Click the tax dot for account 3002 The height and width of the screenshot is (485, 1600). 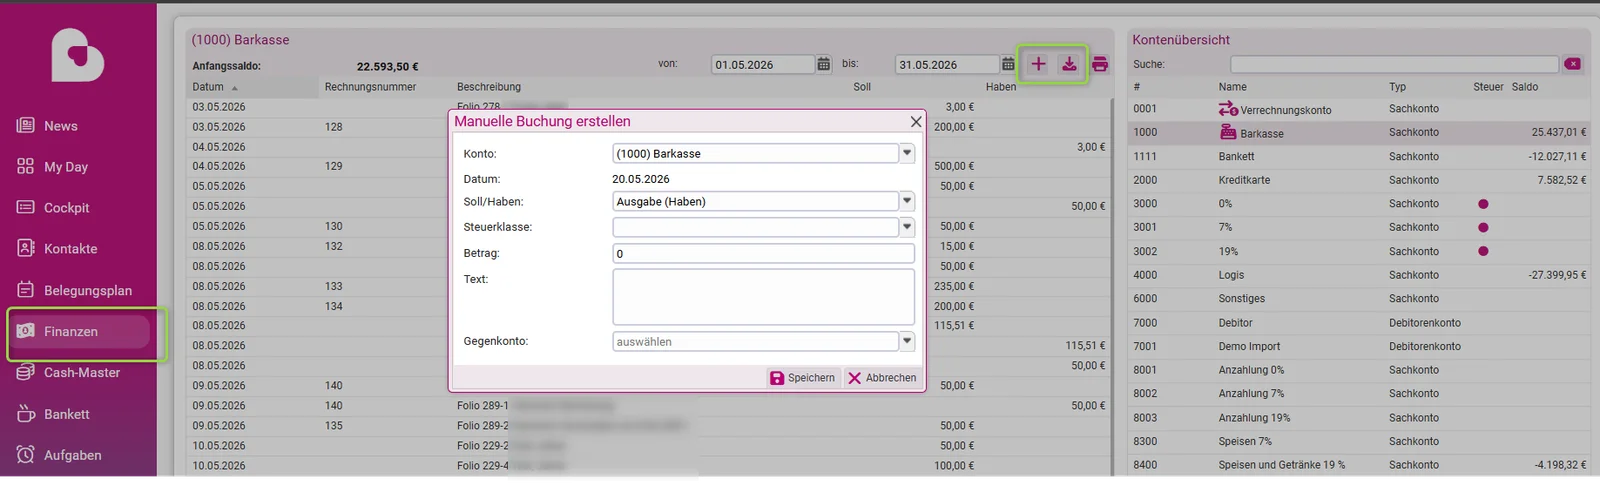pos(1483,252)
